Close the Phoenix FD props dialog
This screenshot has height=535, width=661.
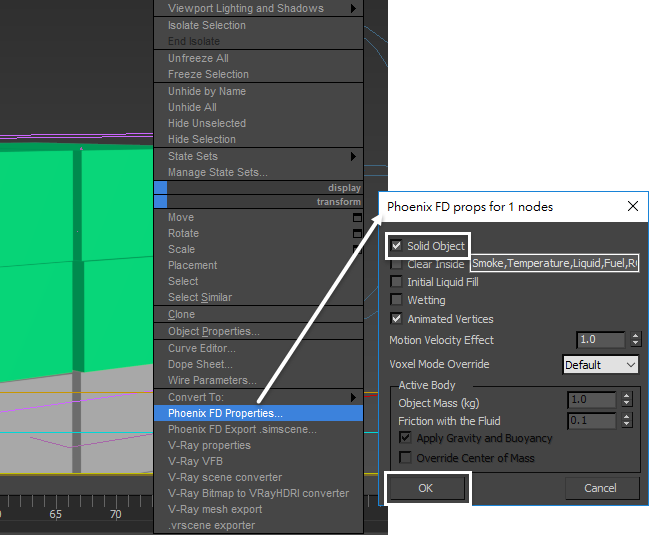point(632,206)
